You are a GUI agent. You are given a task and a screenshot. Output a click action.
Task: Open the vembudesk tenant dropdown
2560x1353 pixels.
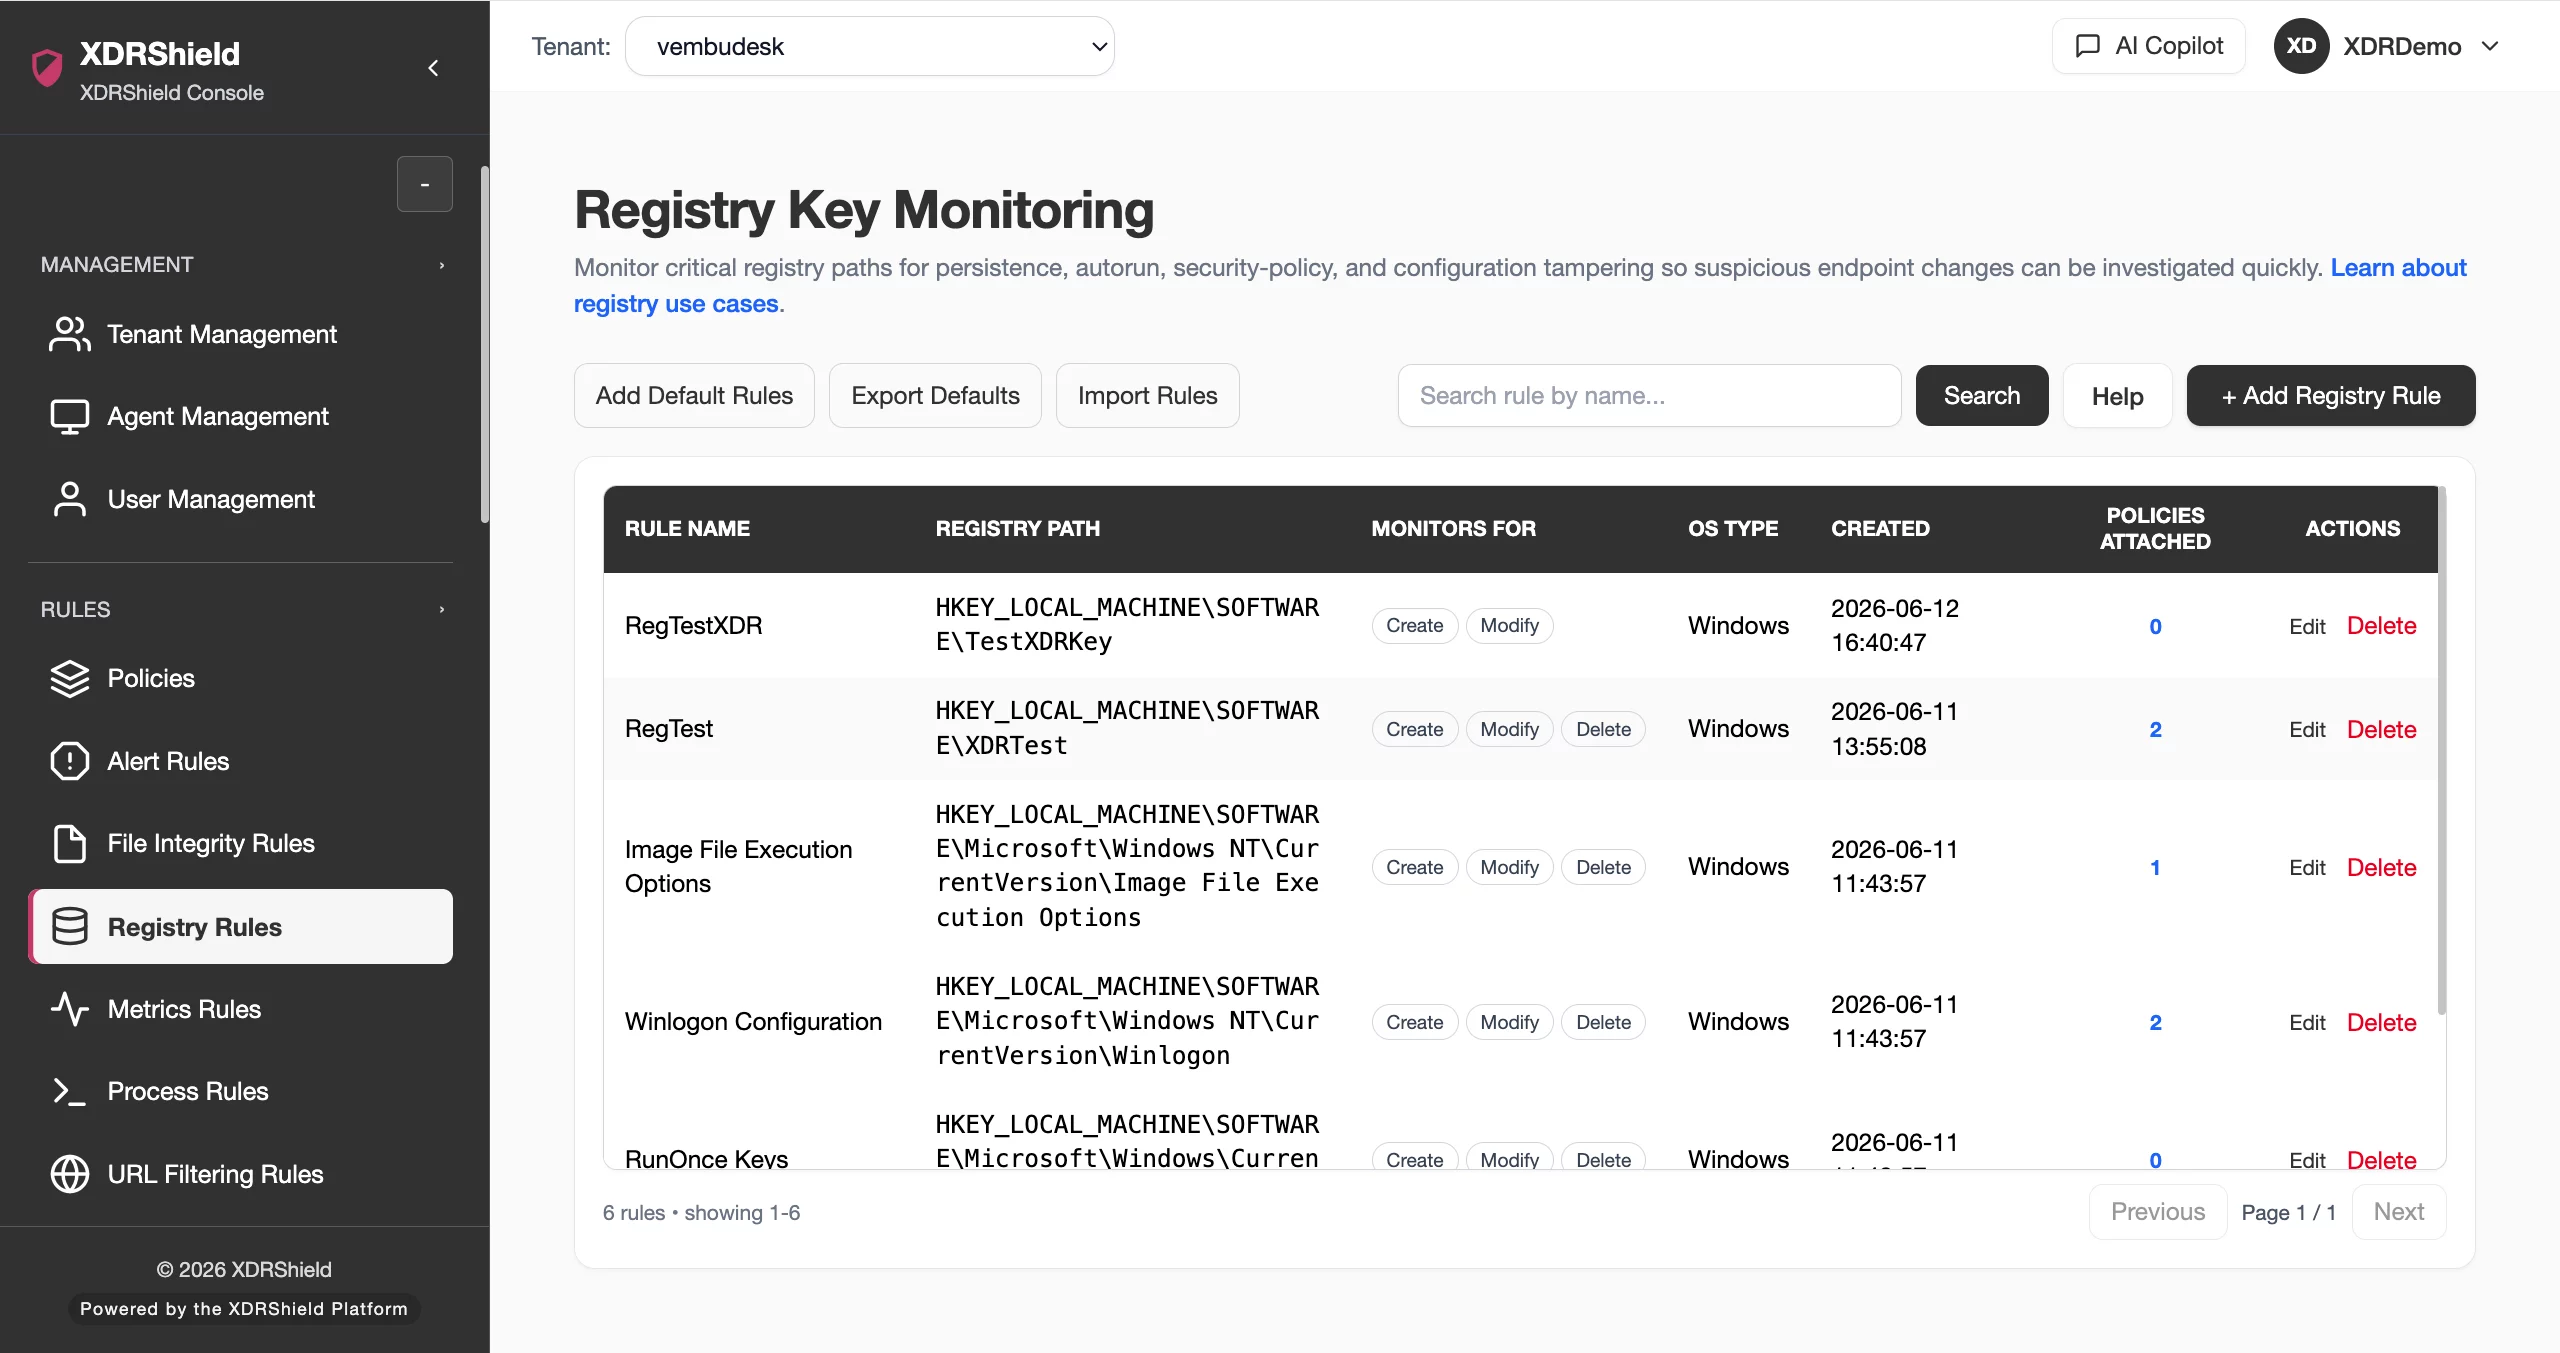(x=869, y=46)
